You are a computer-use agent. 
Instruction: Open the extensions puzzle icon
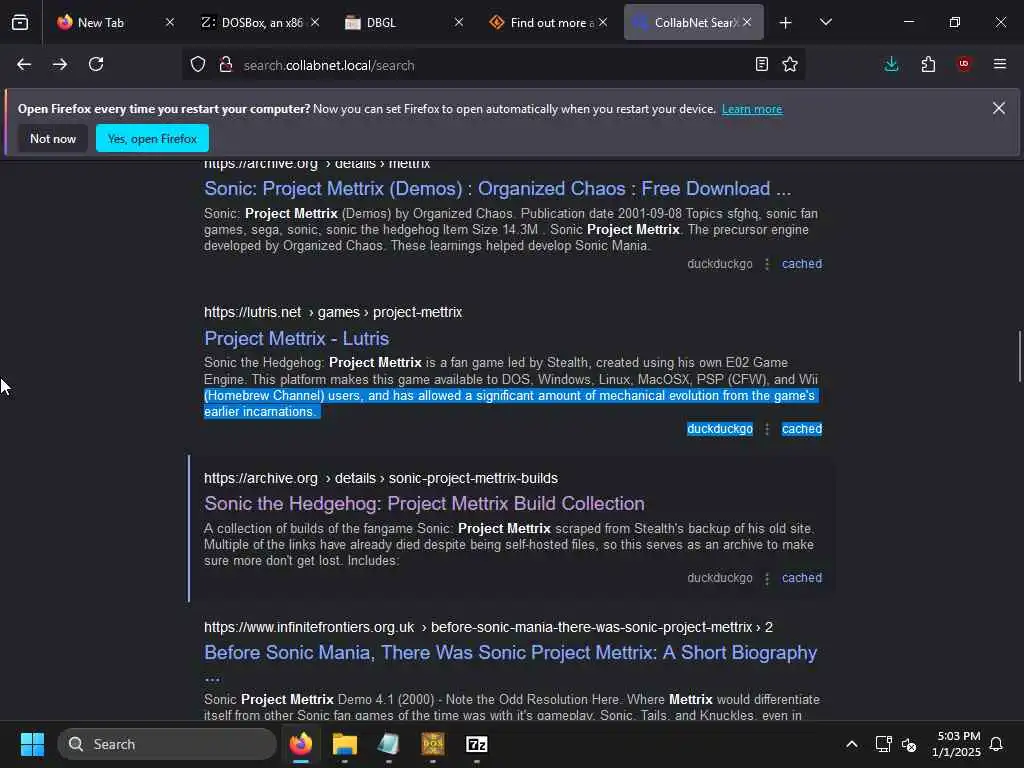[x=928, y=64]
